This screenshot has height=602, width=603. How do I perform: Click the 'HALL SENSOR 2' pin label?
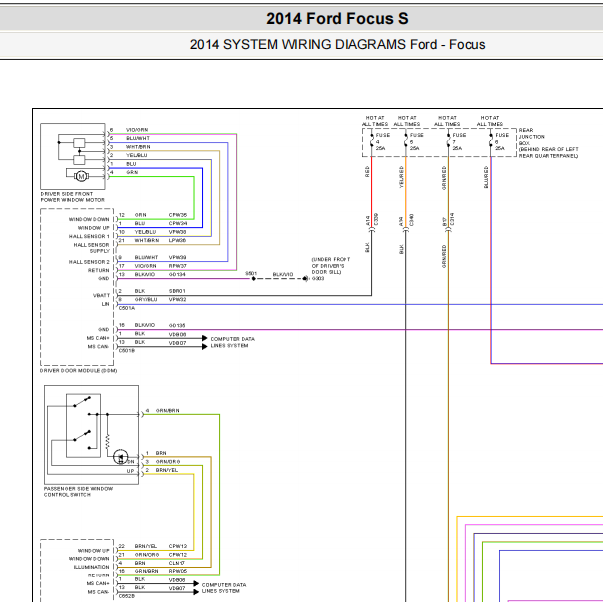coord(89,262)
